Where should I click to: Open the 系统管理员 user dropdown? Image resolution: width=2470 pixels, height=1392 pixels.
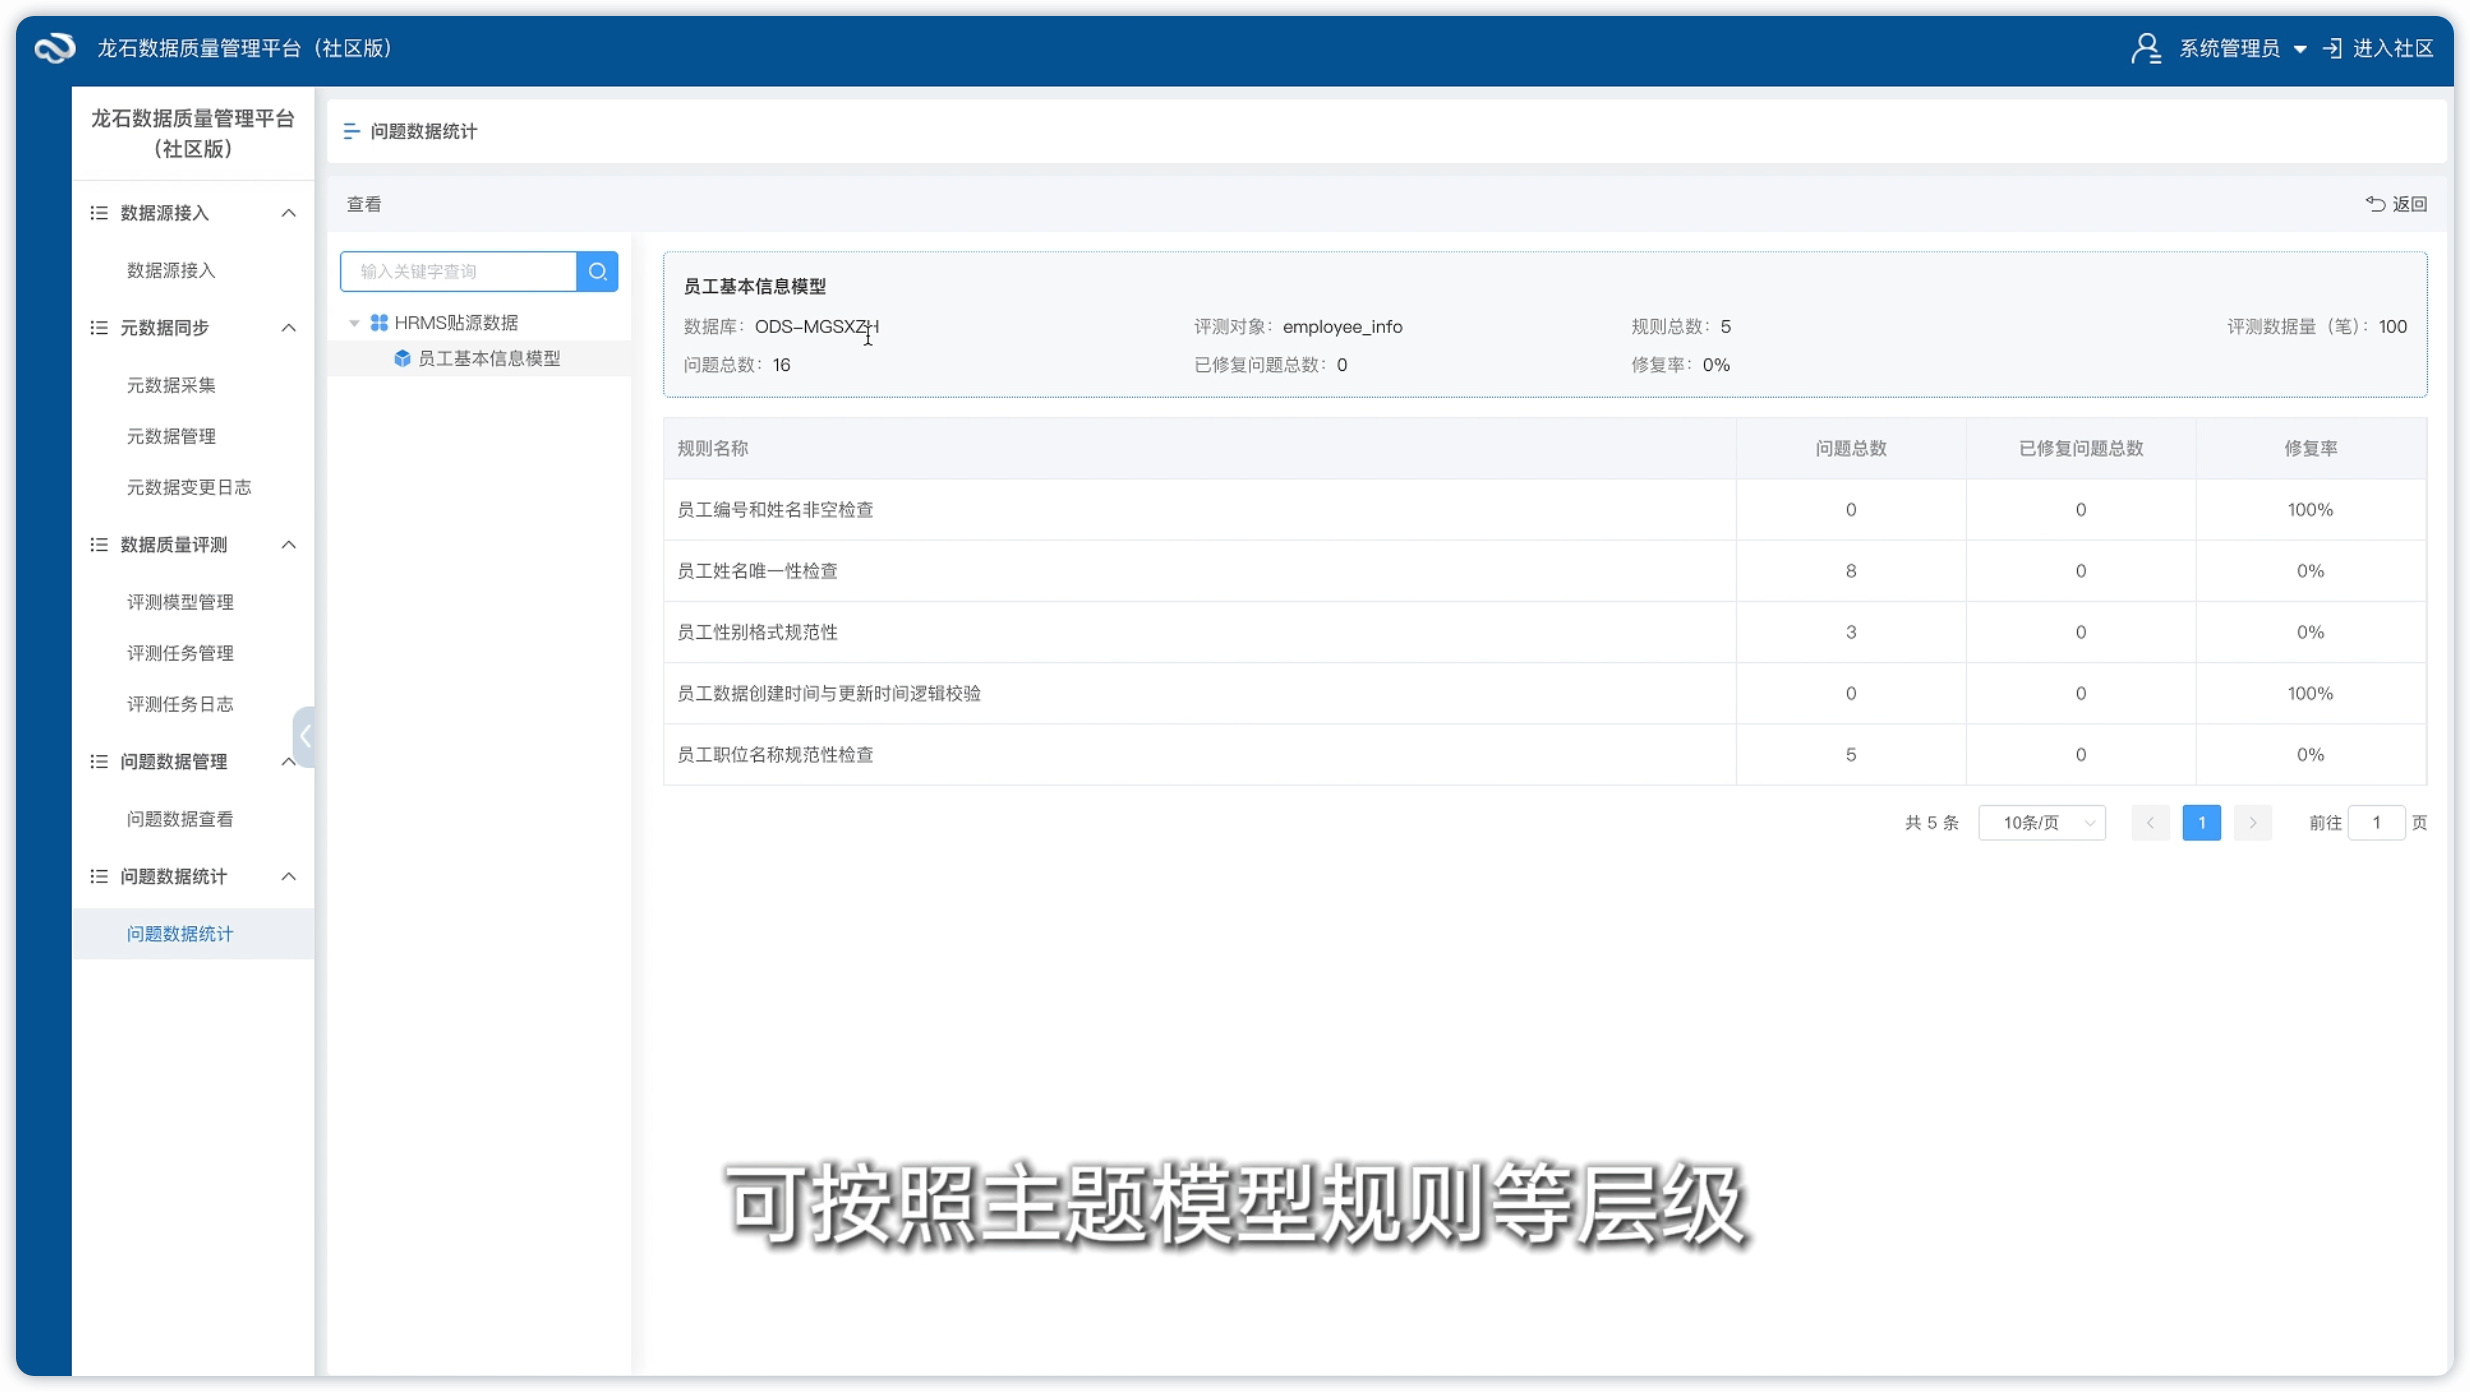coord(2242,48)
